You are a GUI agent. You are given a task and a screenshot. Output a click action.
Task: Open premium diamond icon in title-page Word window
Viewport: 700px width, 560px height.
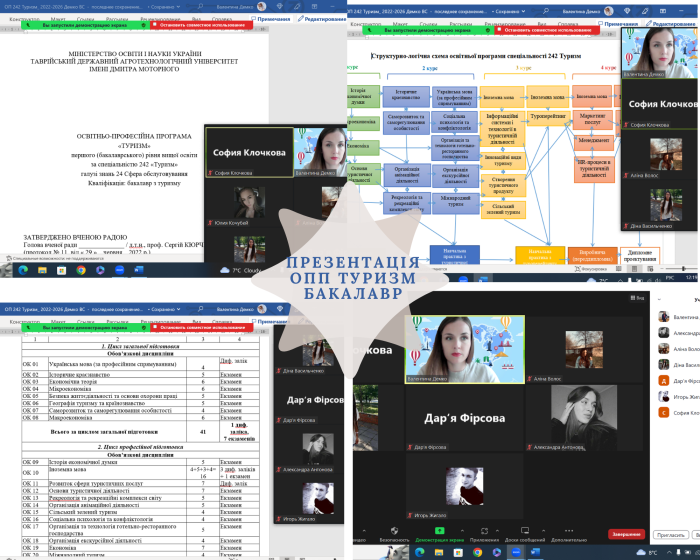[279, 6]
